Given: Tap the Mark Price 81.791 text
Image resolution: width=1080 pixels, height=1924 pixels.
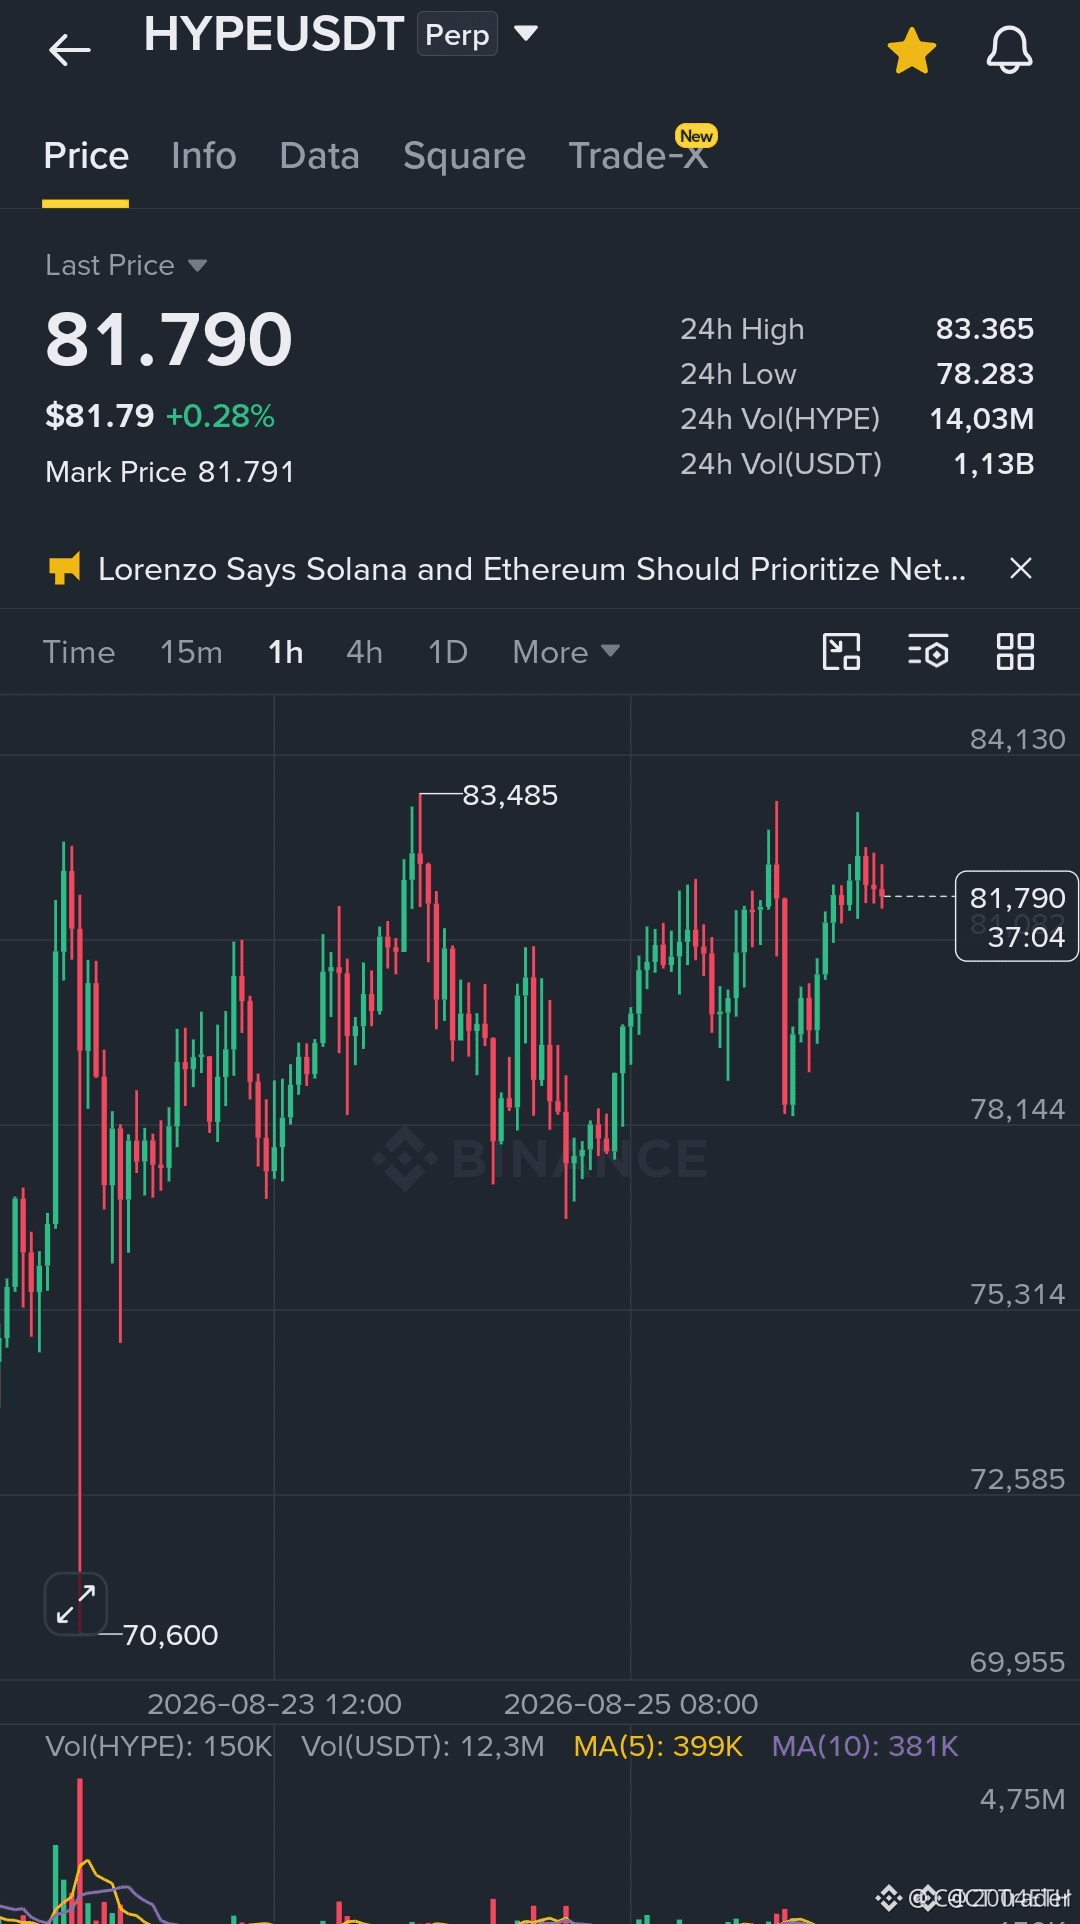Looking at the screenshot, I should tap(170, 472).
